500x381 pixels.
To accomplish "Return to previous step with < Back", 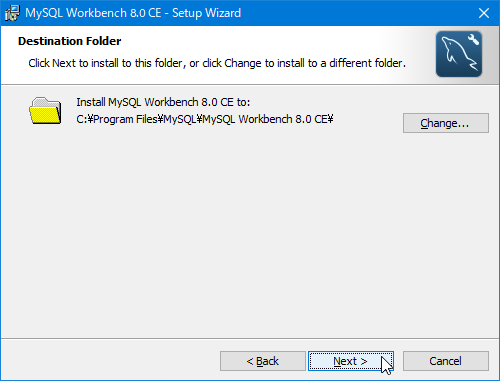I will click(263, 361).
